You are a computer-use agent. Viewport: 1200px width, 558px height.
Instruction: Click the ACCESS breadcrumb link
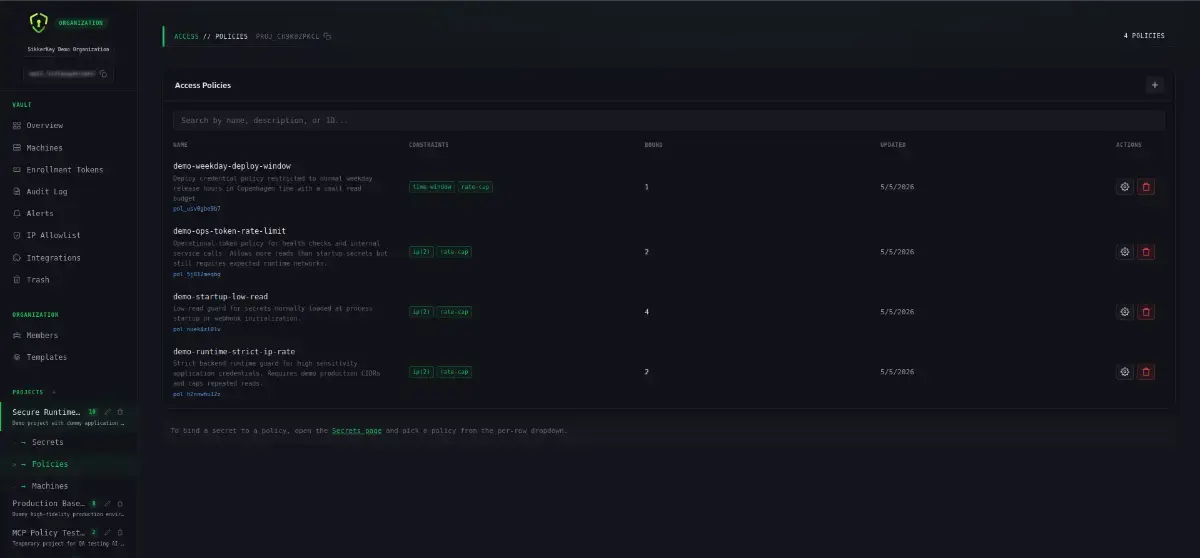[186, 36]
